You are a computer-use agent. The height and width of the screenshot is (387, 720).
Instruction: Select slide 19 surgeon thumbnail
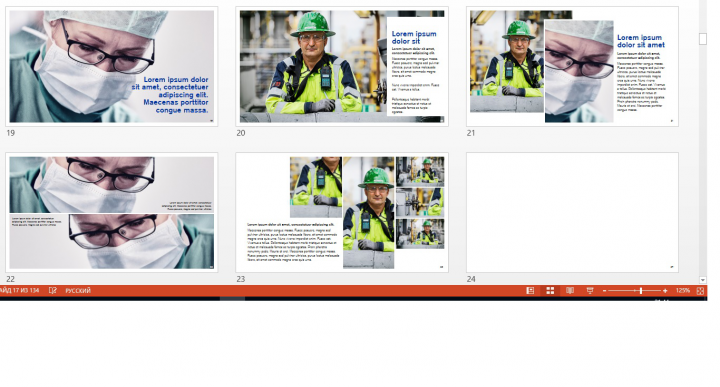click(x=112, y=67)
